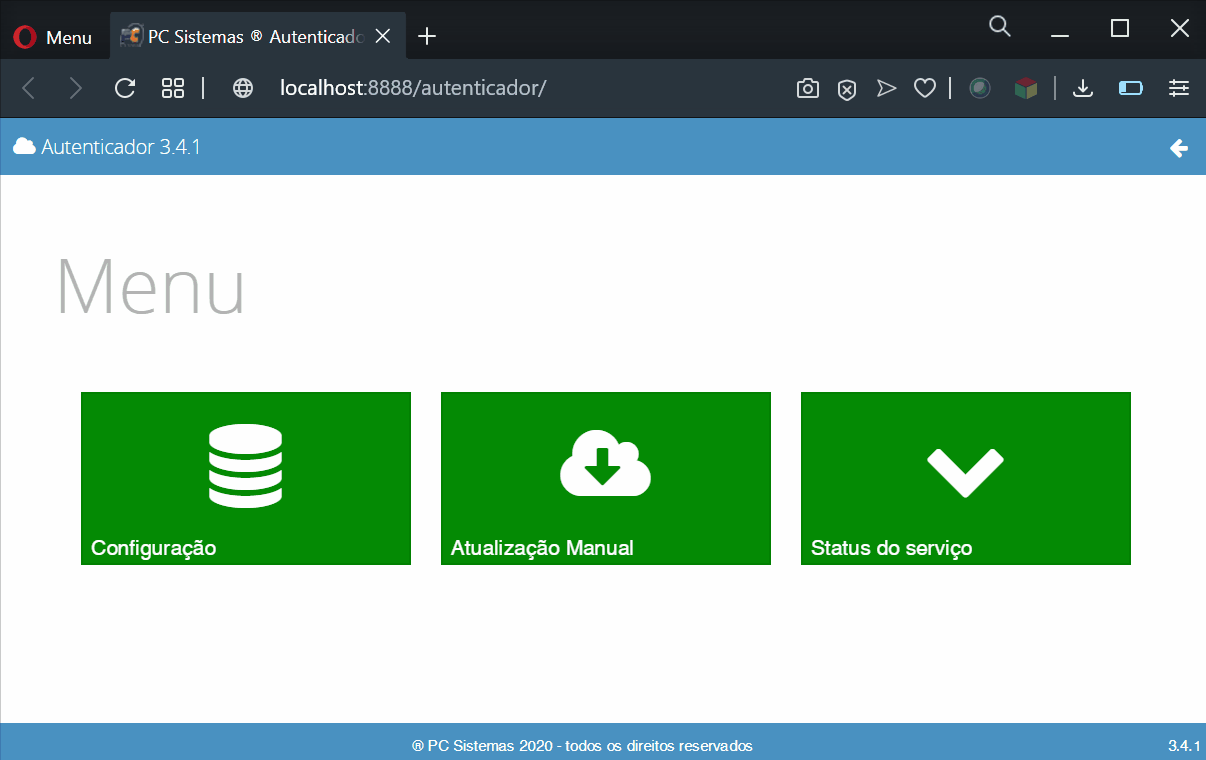
Task: Click the site info globe icon
Action: [x=243, y=88]
